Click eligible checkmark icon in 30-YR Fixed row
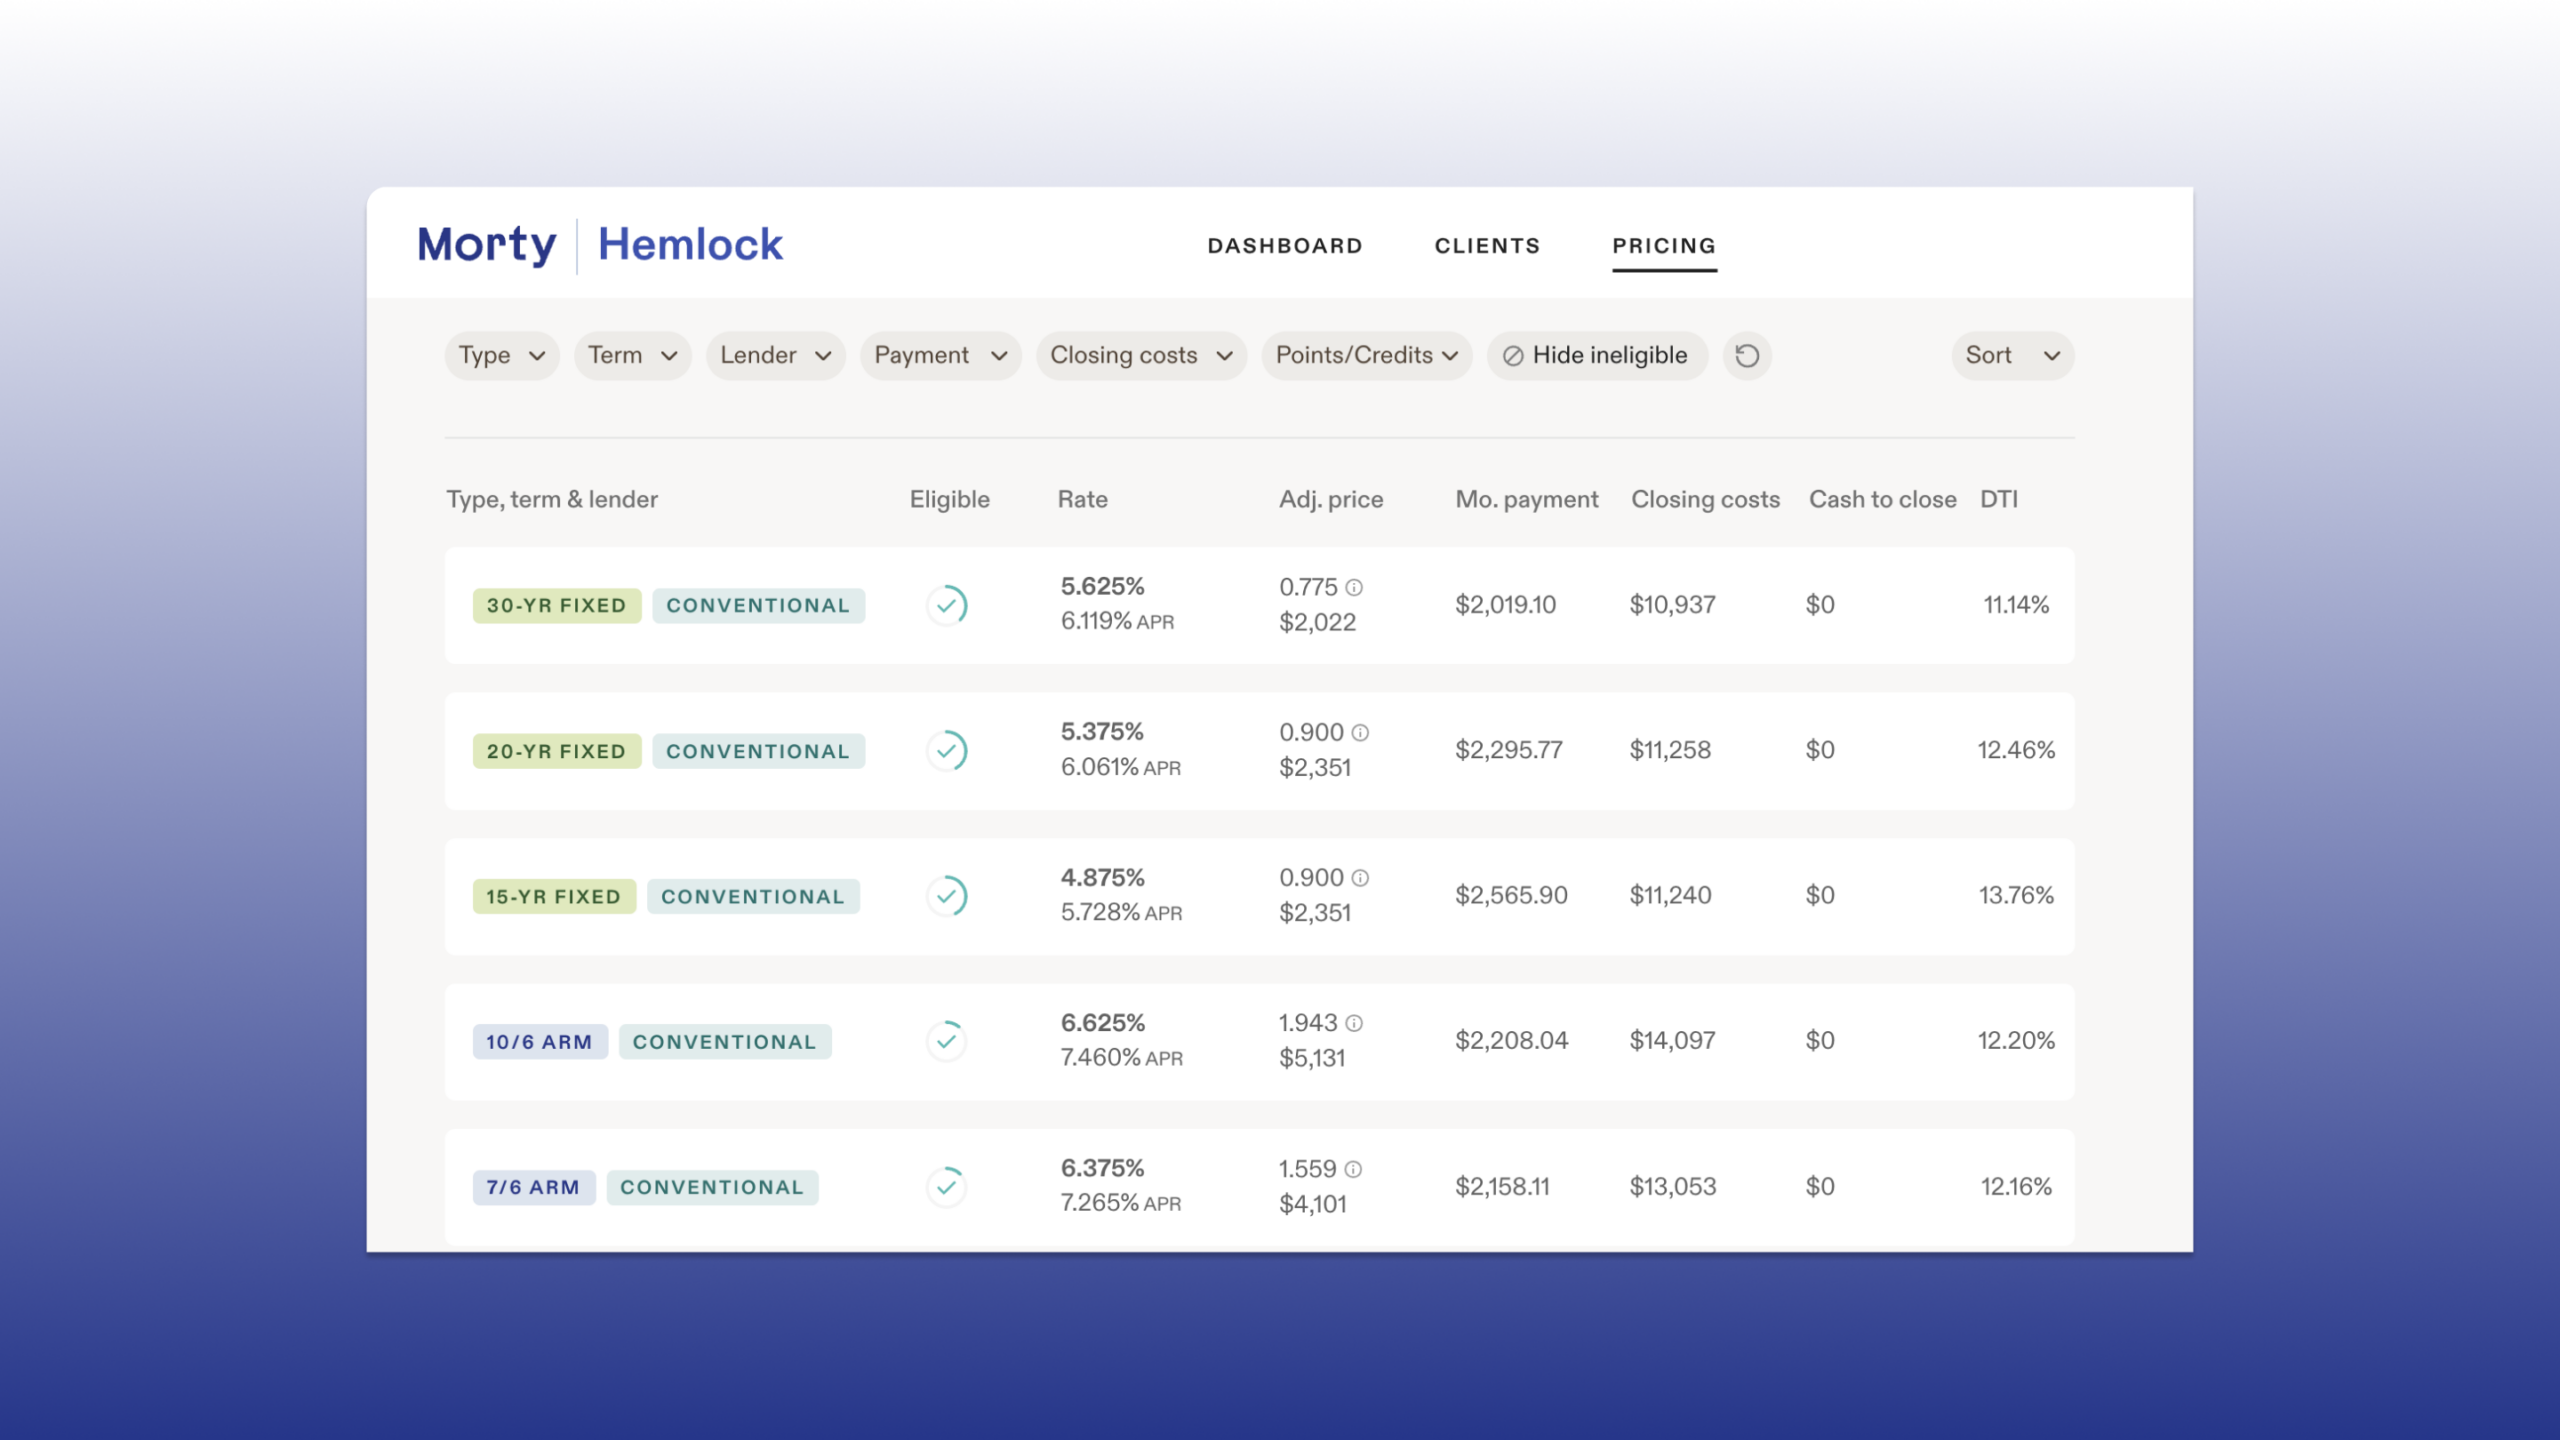The width and height of the screenshot is (2560, 1440). (x=947, y=605)
